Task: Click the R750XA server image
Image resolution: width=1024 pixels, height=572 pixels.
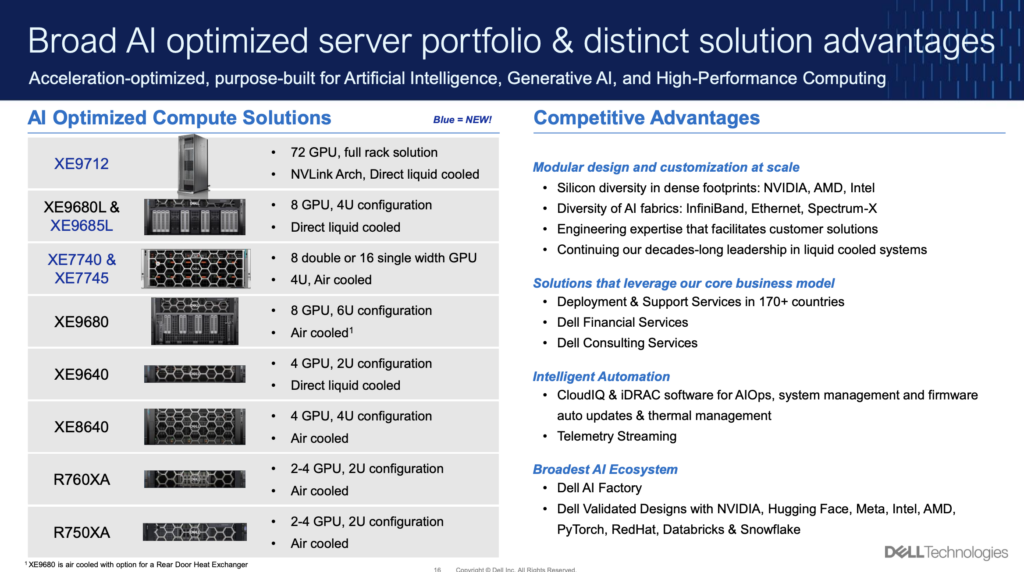Action: click(195, 532)
